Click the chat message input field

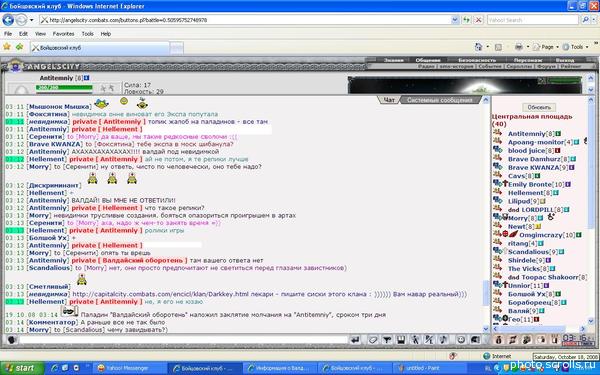tap(183, 340)
